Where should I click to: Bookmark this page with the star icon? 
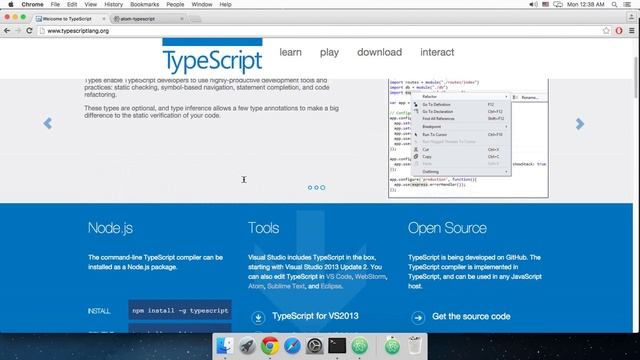click(606, 31)
